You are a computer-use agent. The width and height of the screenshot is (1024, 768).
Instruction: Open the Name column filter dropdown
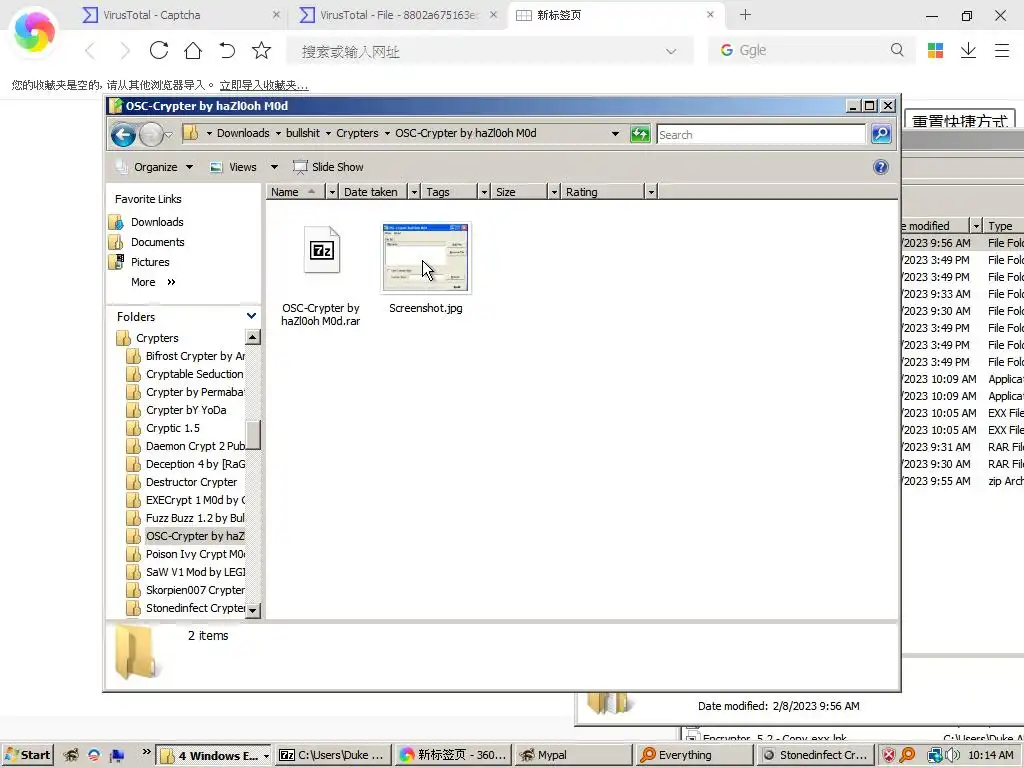(332, 192)
